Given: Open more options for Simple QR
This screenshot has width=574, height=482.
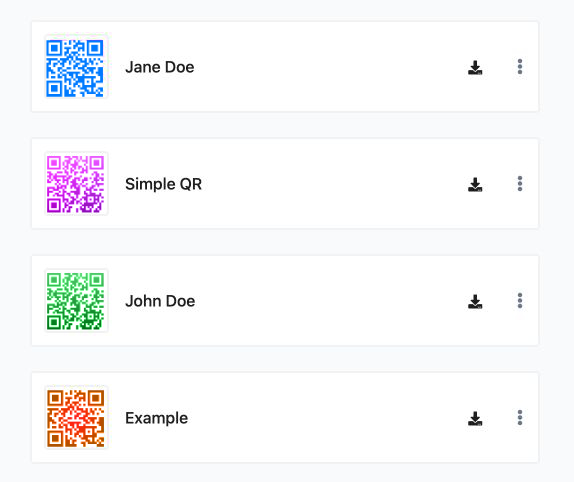Looking at the screenshot, I should 520,183.
